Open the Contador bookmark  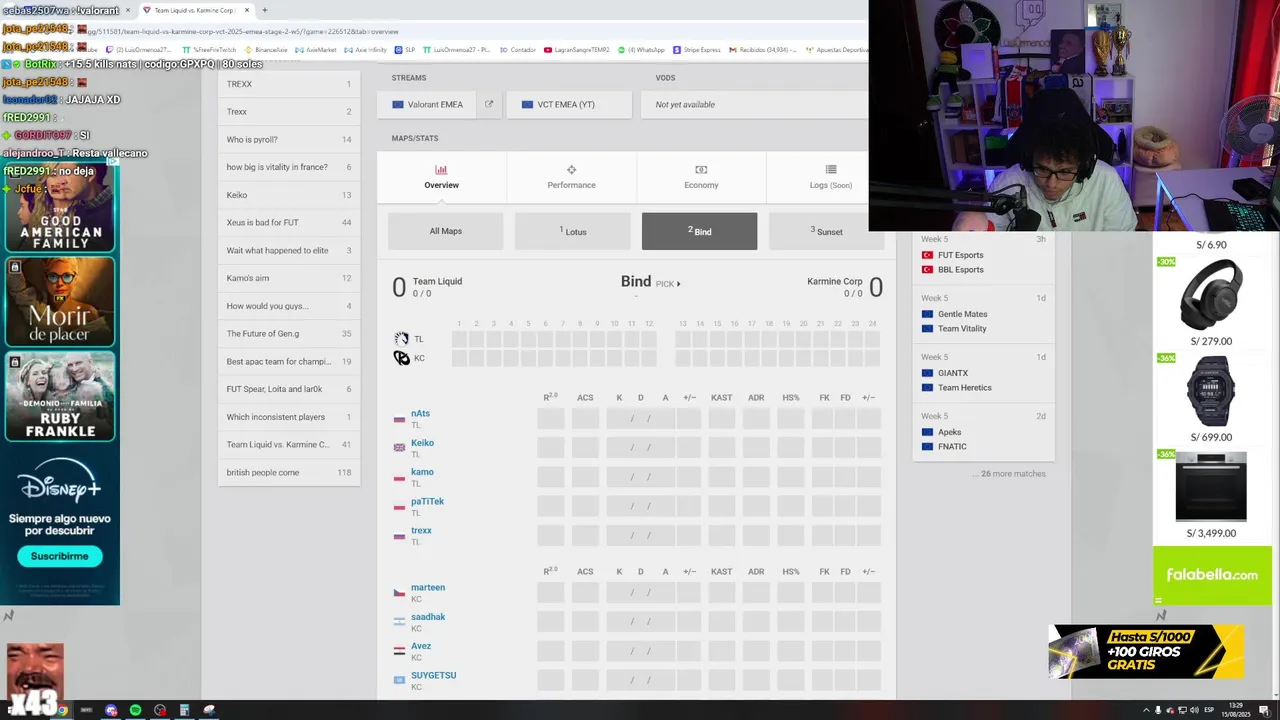click(519, 49)
